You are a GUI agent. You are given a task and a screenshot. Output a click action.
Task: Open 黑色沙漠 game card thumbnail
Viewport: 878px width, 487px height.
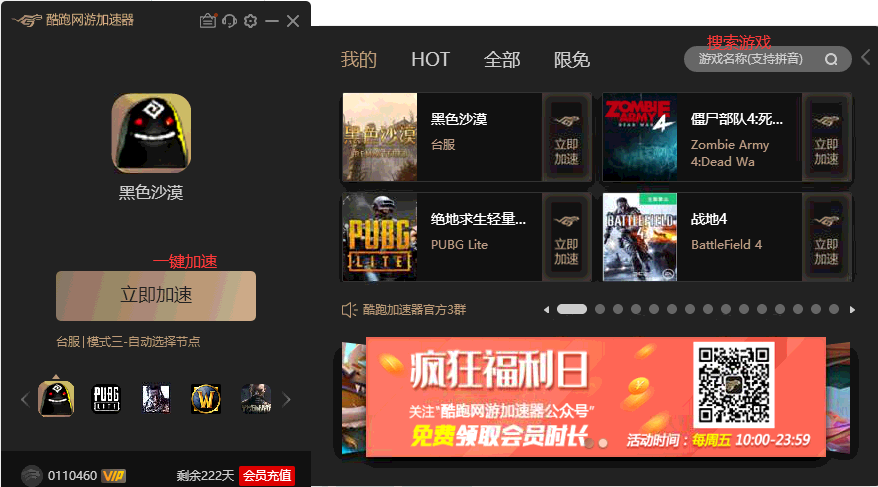tap(380, 137)
